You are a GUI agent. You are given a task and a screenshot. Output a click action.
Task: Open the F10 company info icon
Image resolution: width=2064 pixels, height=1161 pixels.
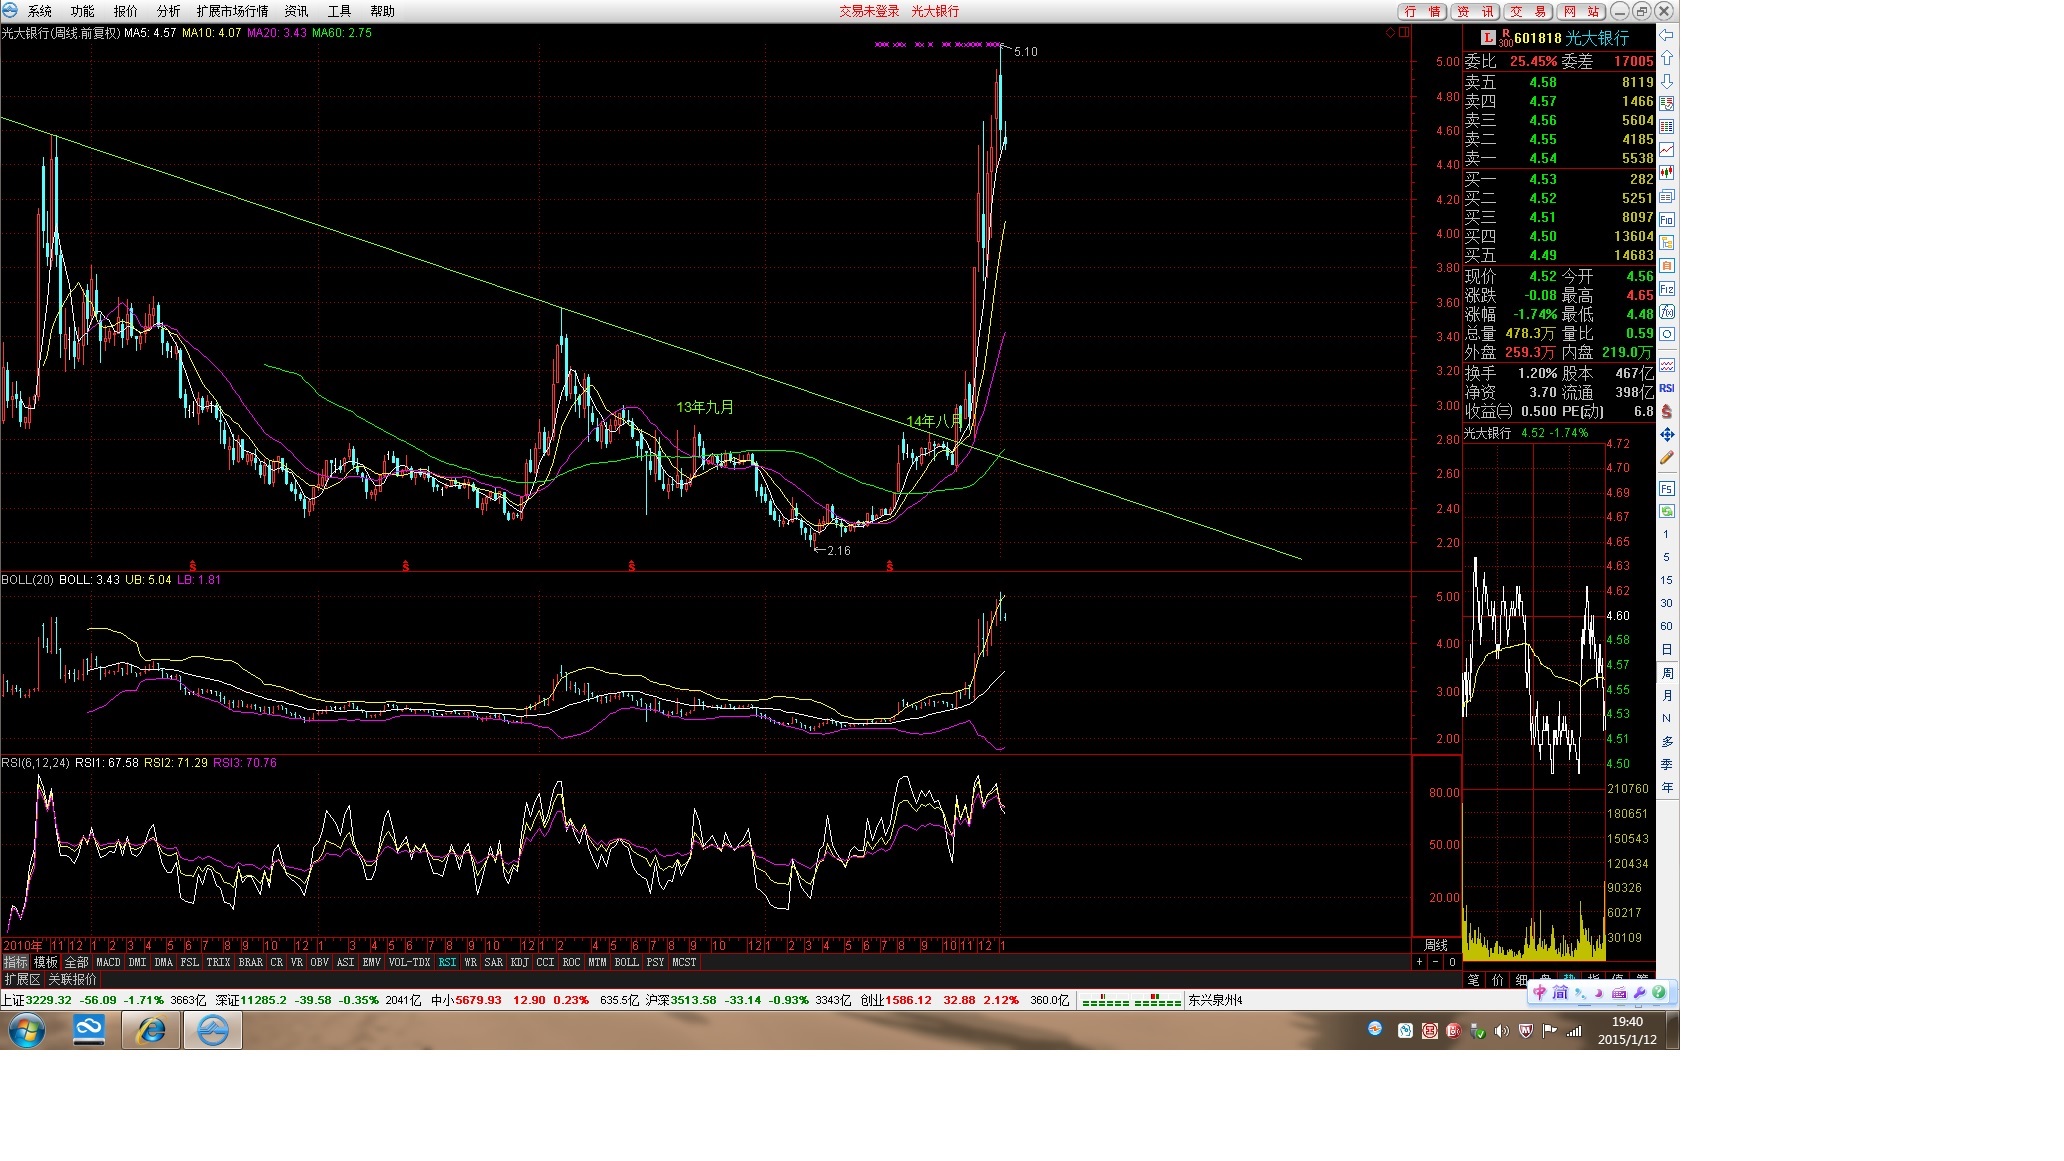(1667, 219)
